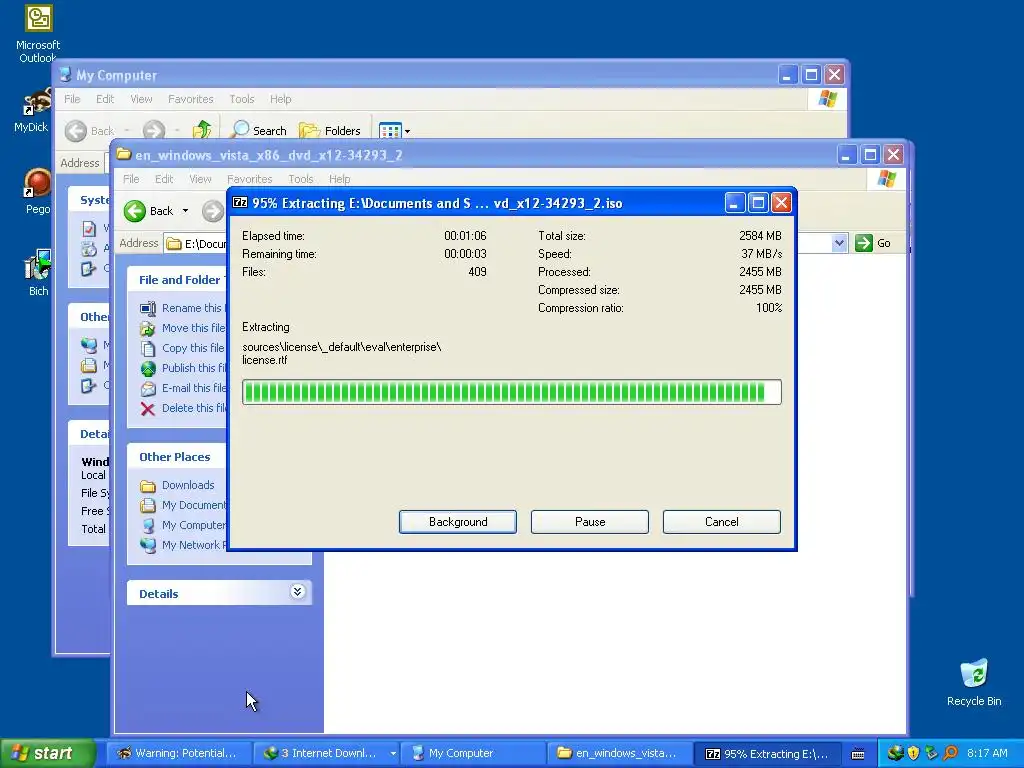Open File menu in vista folder window
Image resolution: width=1024 pixels, height=768 pixels.
[131, 179]
